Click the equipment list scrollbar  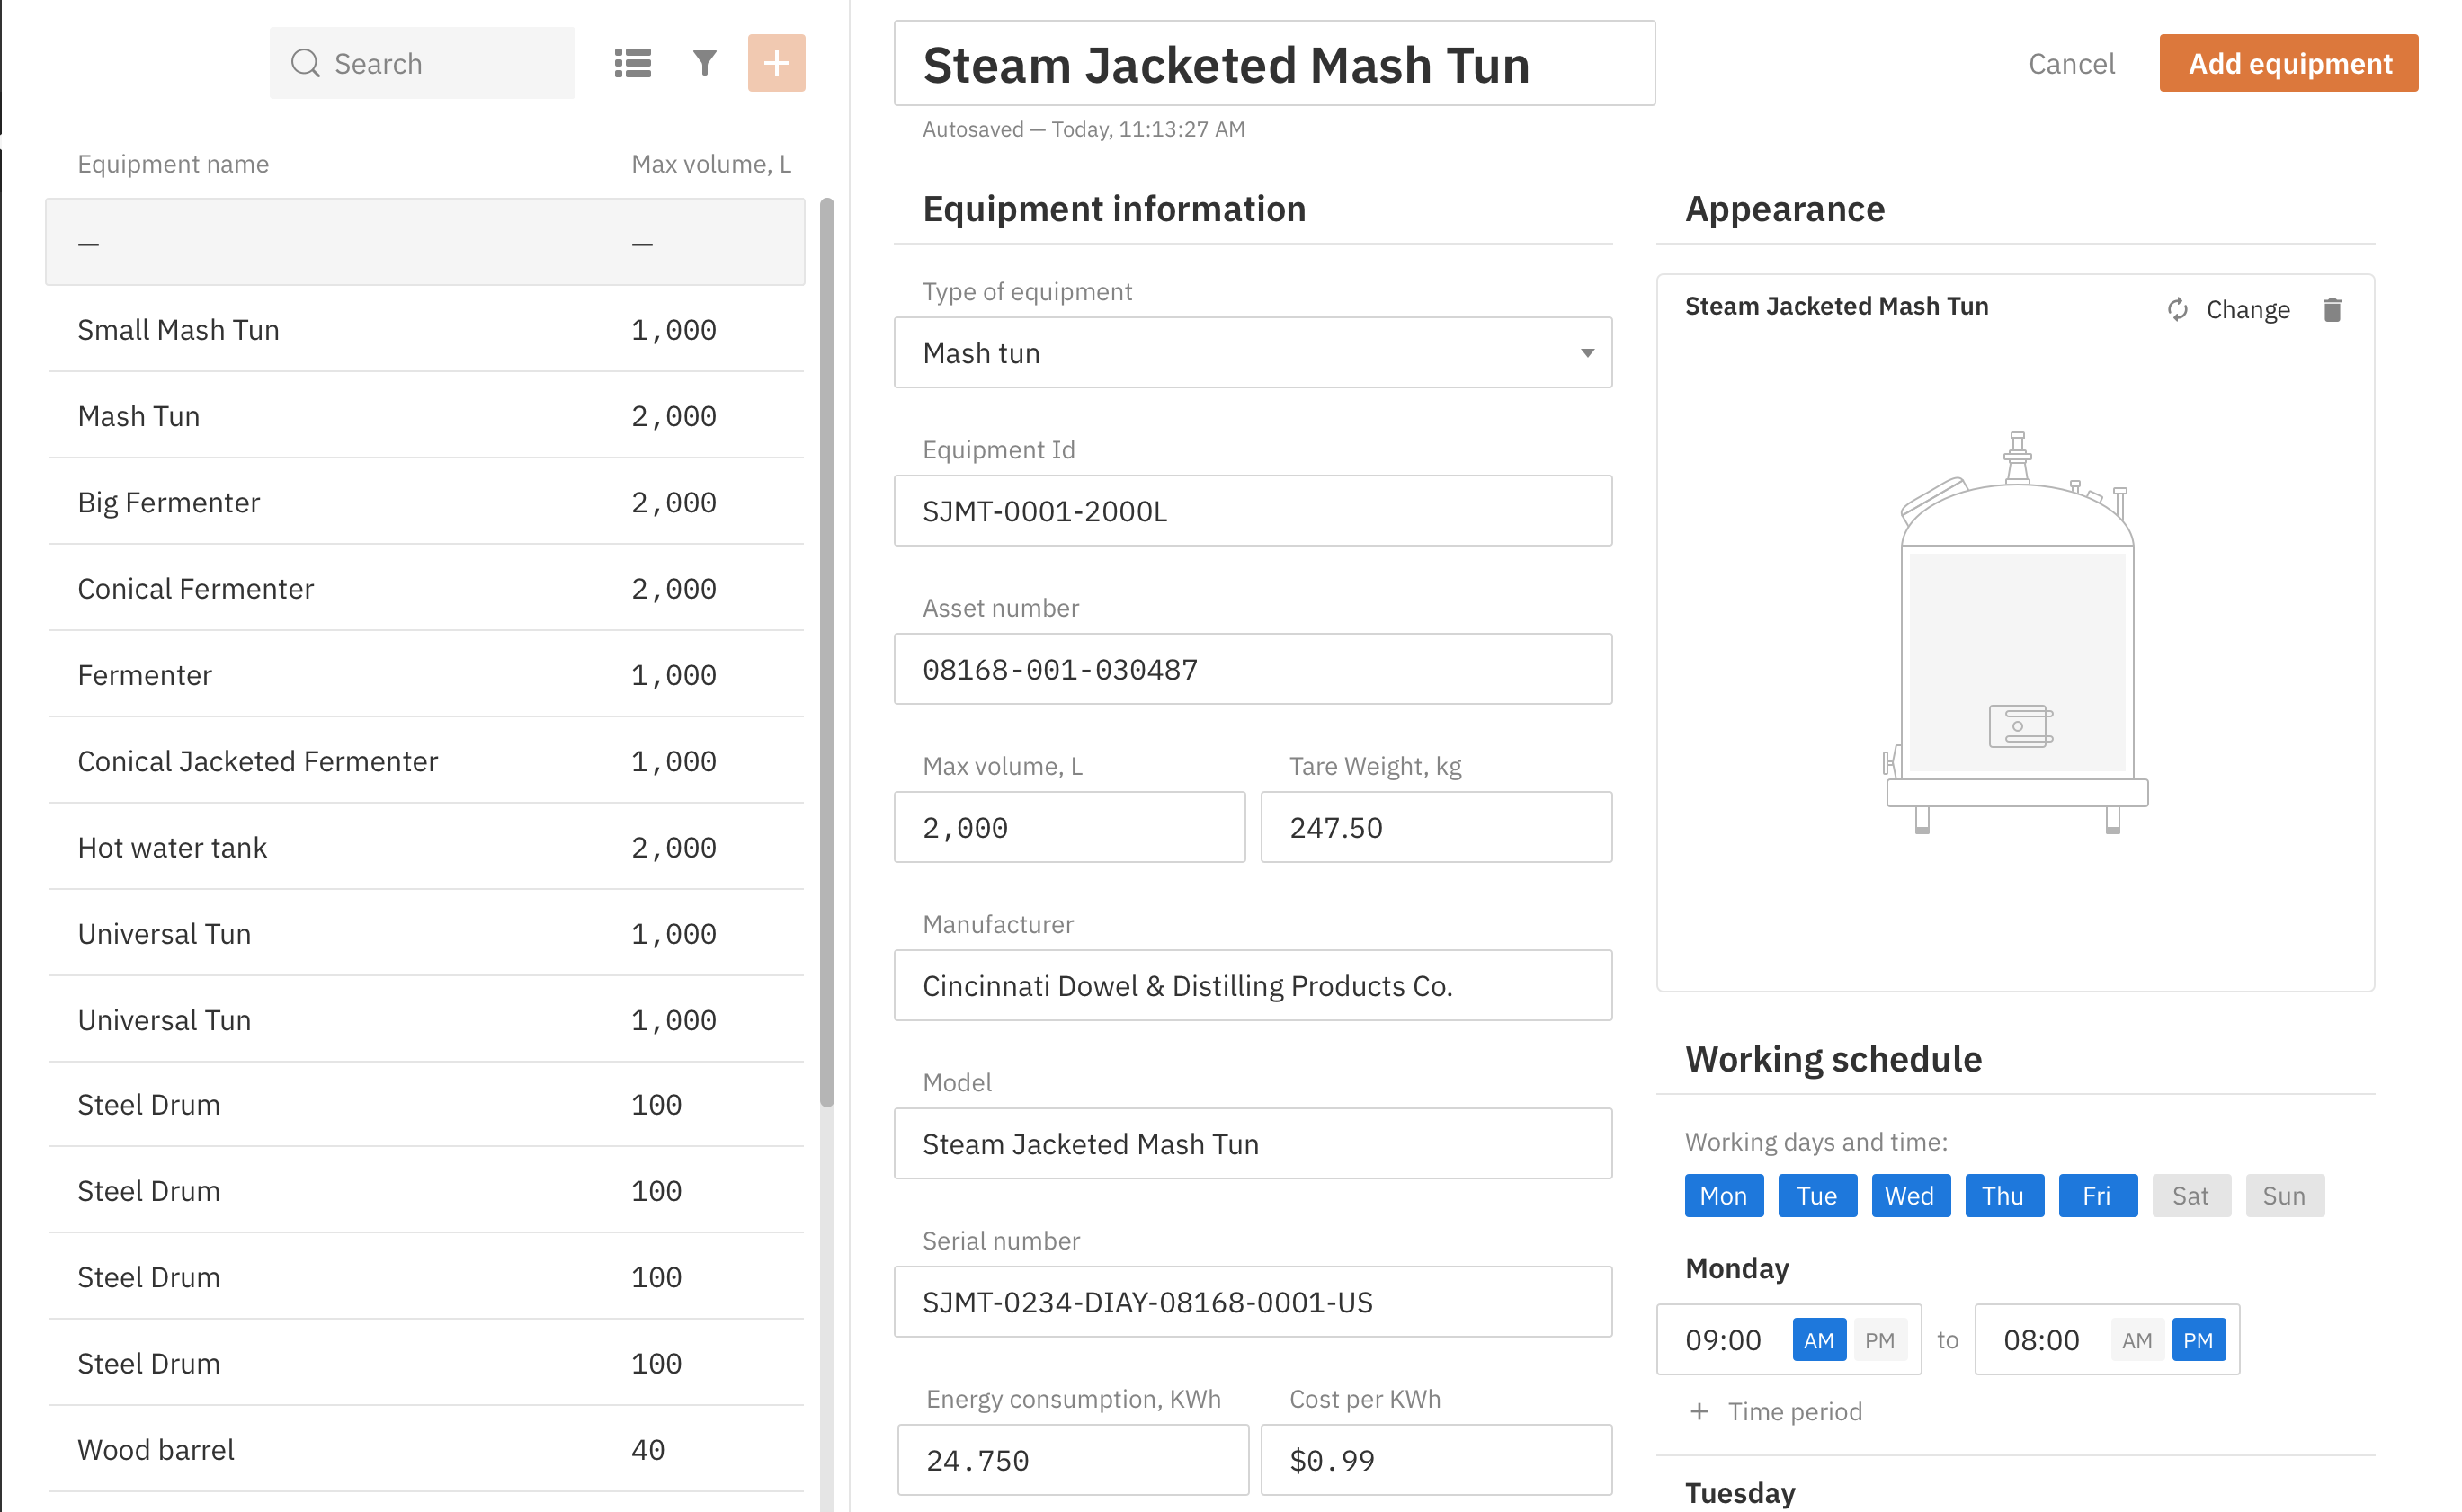coord(827,652)
